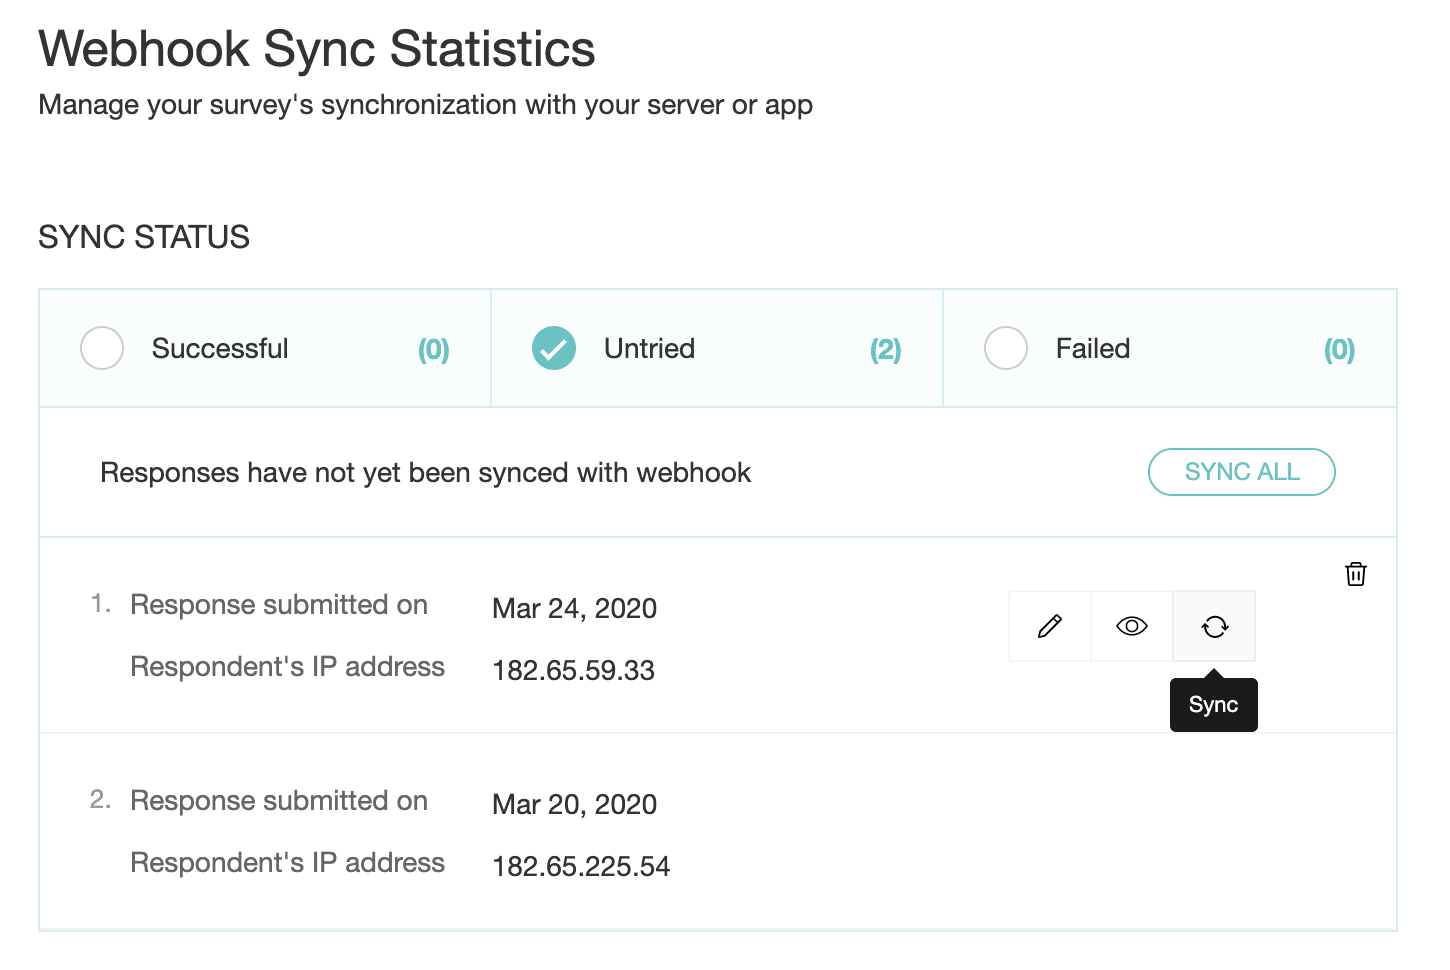Click the Untried status tab label
The height and width of the screenshot is (970, 1450).
pyautogui.click(x=649, y=348)
